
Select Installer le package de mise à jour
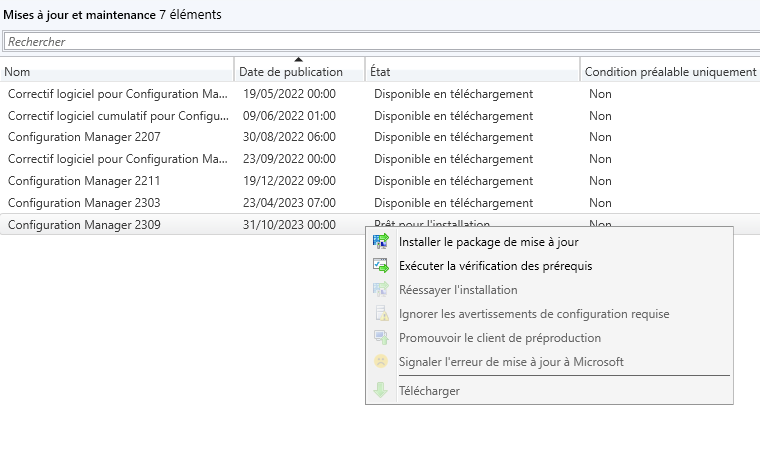point(488,242)
